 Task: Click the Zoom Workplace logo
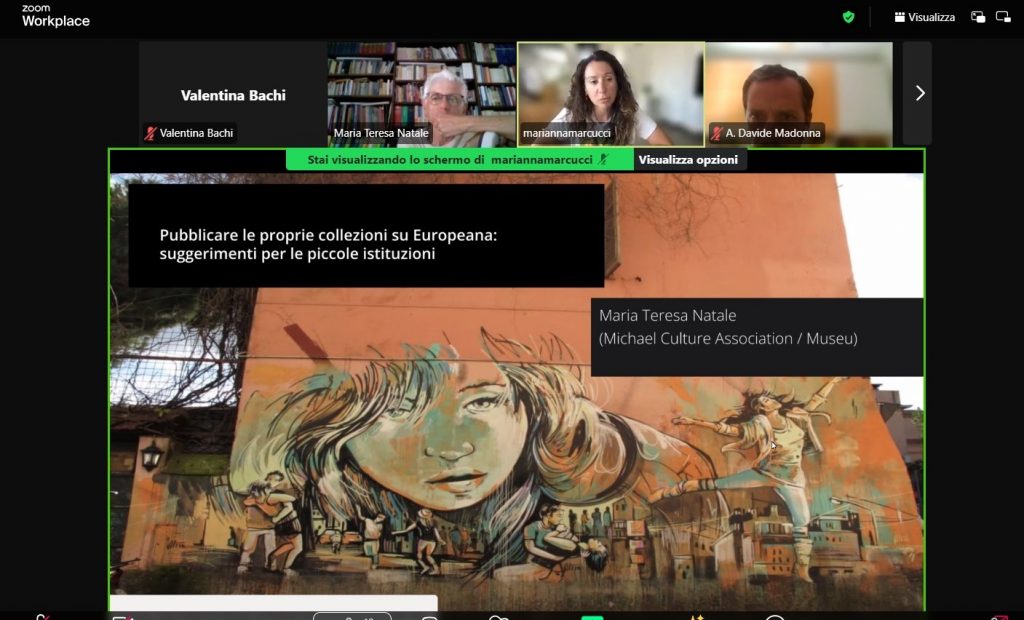click(x=56, y=16)
